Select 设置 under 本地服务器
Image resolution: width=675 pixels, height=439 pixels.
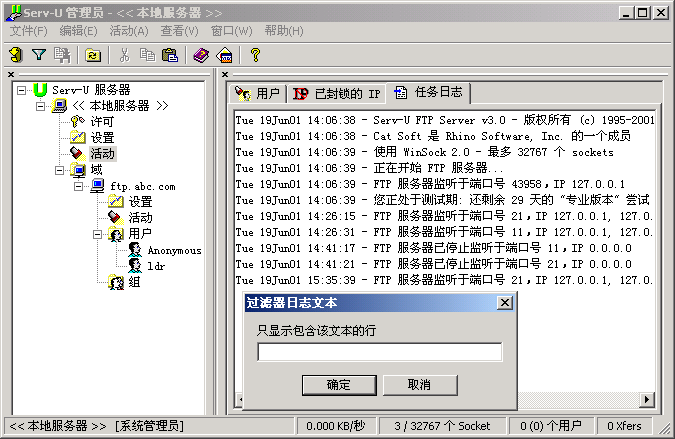102,138
